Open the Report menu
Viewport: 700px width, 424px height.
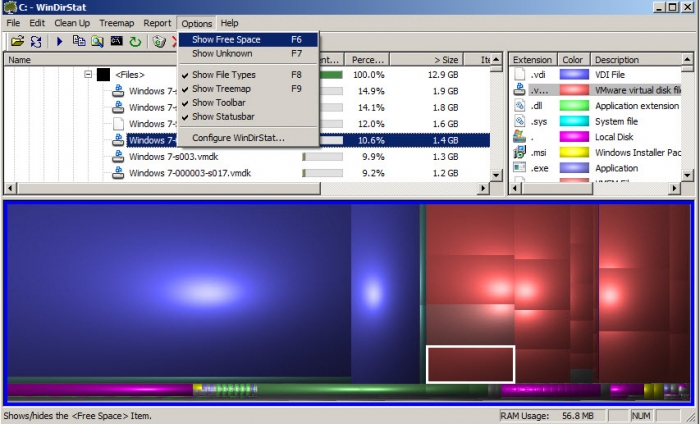157,23
